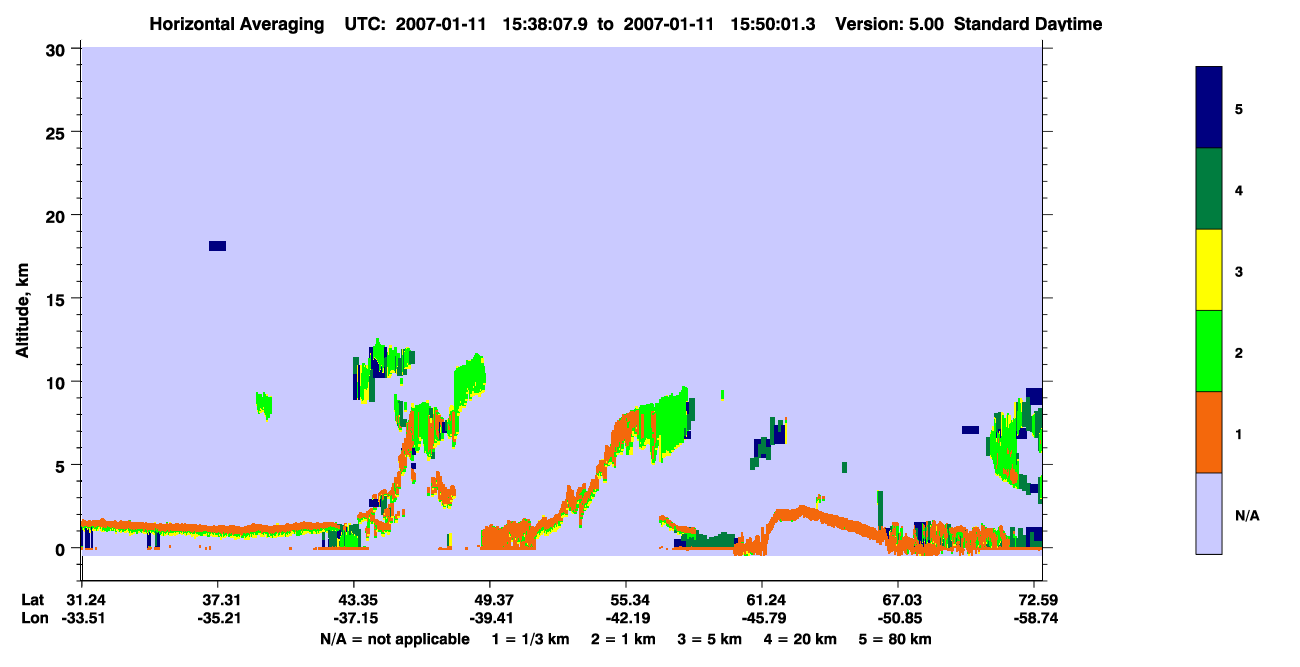This screenshot has width=1300, height=667.
Task: Click longitude value -58.74
Action: point(1034,618)
